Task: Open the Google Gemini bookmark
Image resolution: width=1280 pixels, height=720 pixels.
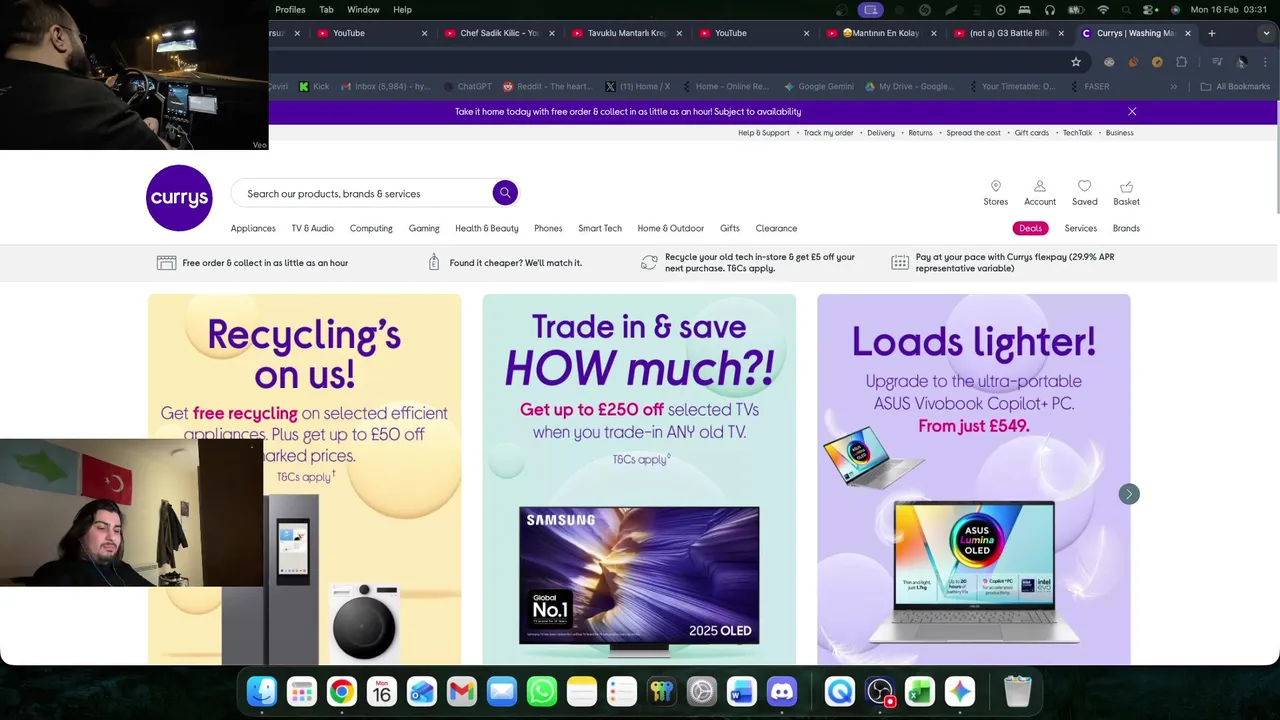Action: click(x=819, y=87)
